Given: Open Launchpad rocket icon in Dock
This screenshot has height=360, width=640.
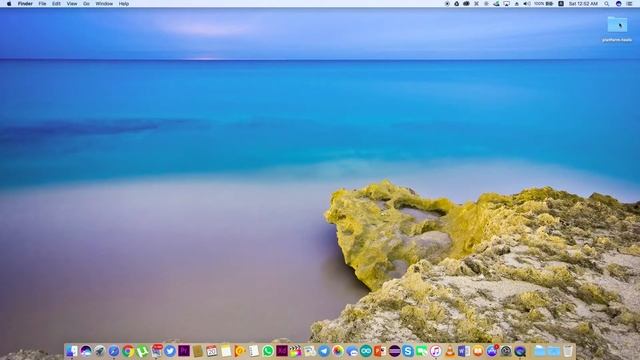Looking at the screenshot, I should pos(100,351).
